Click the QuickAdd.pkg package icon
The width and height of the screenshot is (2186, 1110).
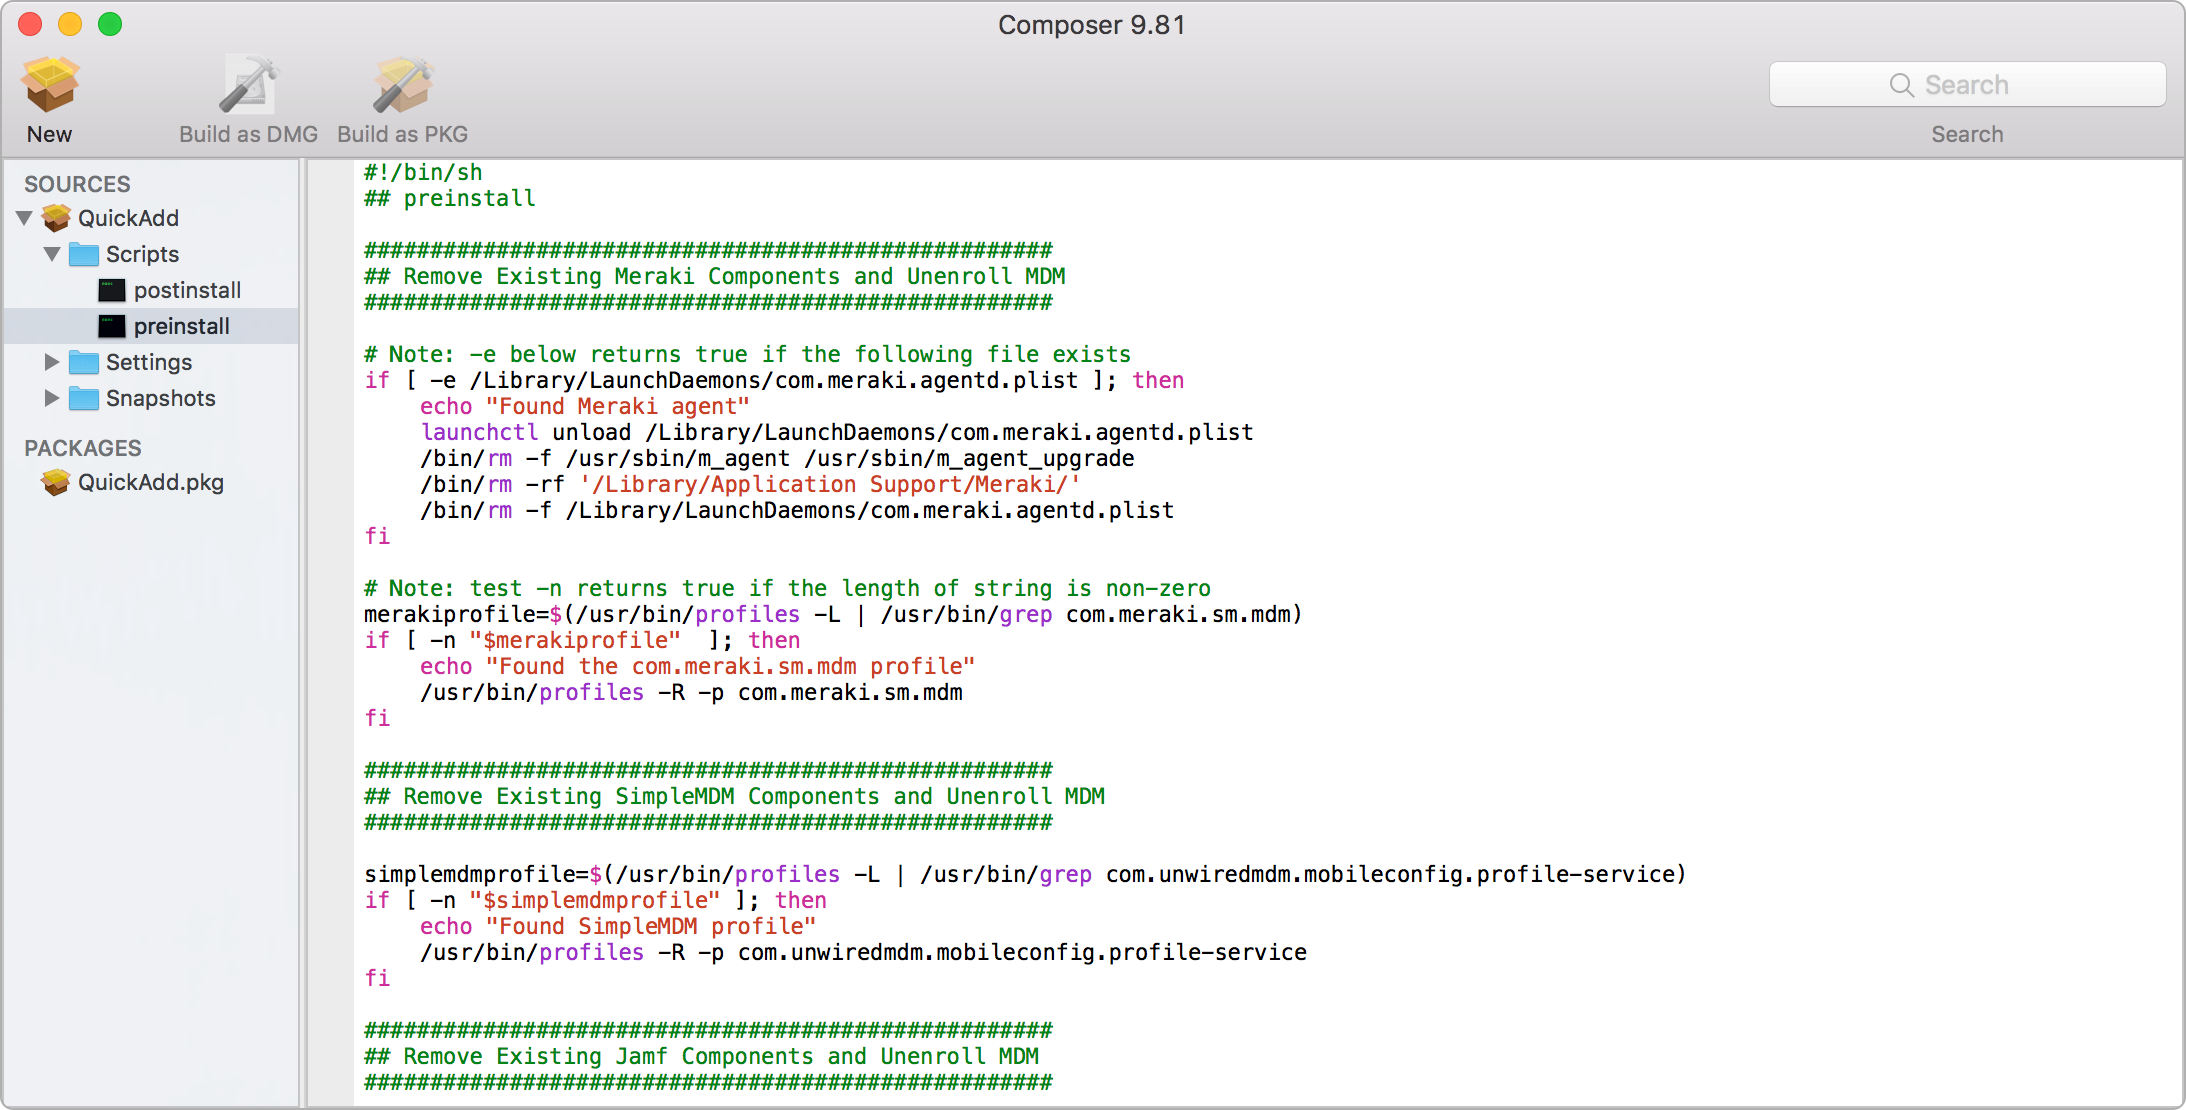pos(56,482)
